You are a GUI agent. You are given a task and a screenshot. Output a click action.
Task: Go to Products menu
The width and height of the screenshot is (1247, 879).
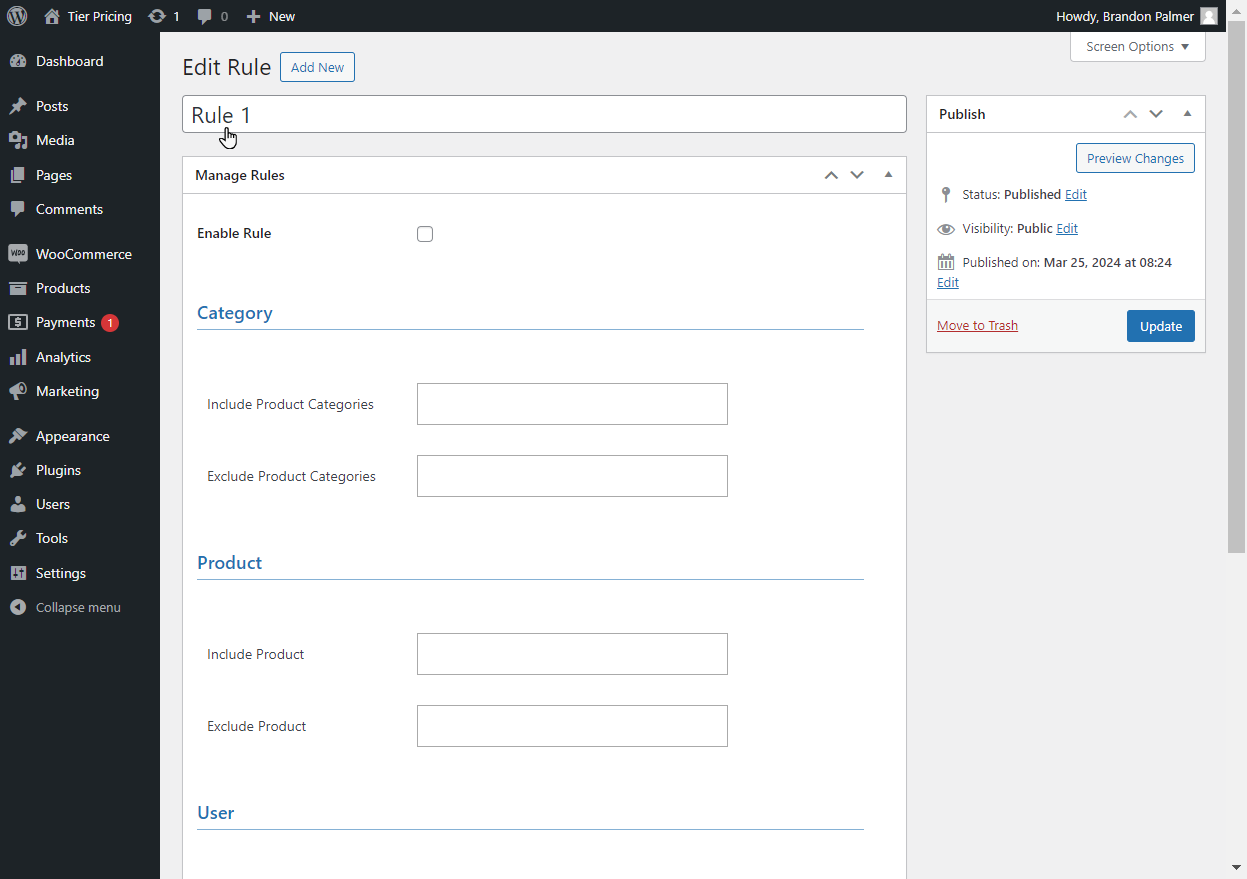click(x=80, y=288)
